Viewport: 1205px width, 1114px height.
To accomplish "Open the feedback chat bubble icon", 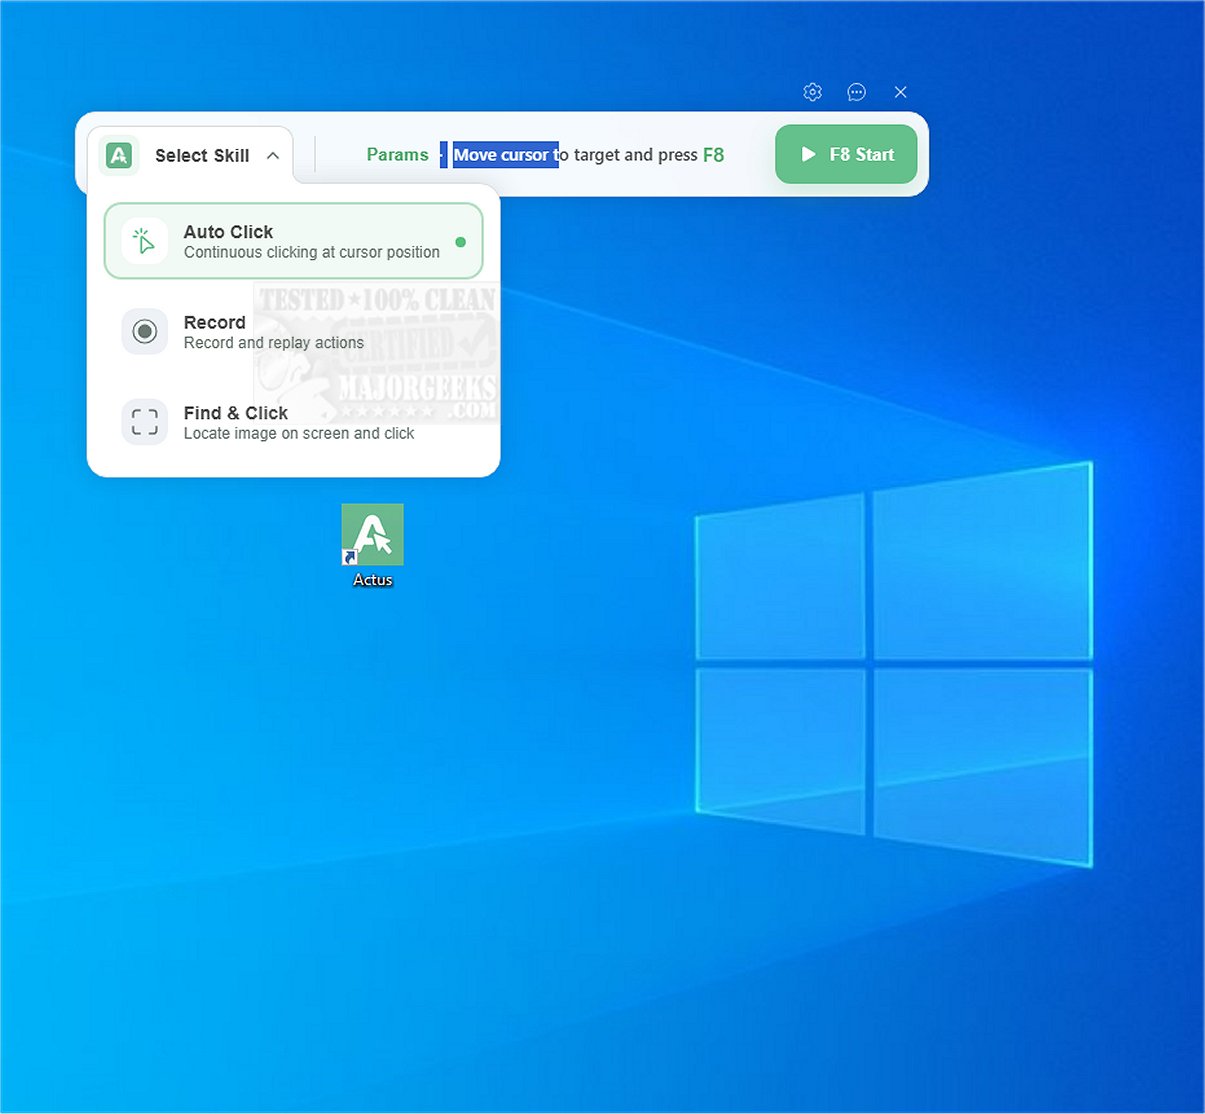I will [856, 92].
